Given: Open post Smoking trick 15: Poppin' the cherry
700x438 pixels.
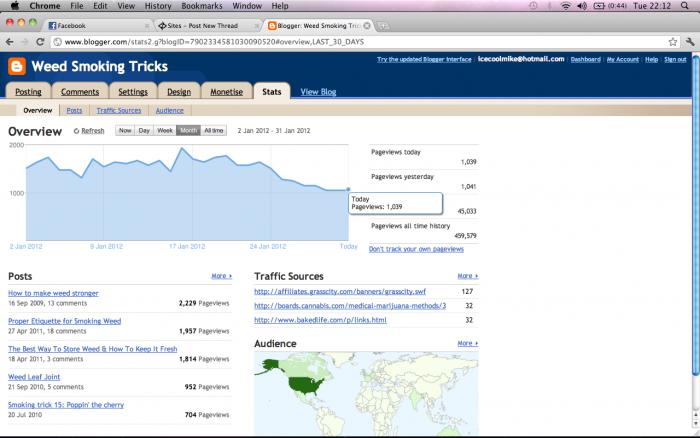Looking at the screenshot, I should [x=66, y=405].
